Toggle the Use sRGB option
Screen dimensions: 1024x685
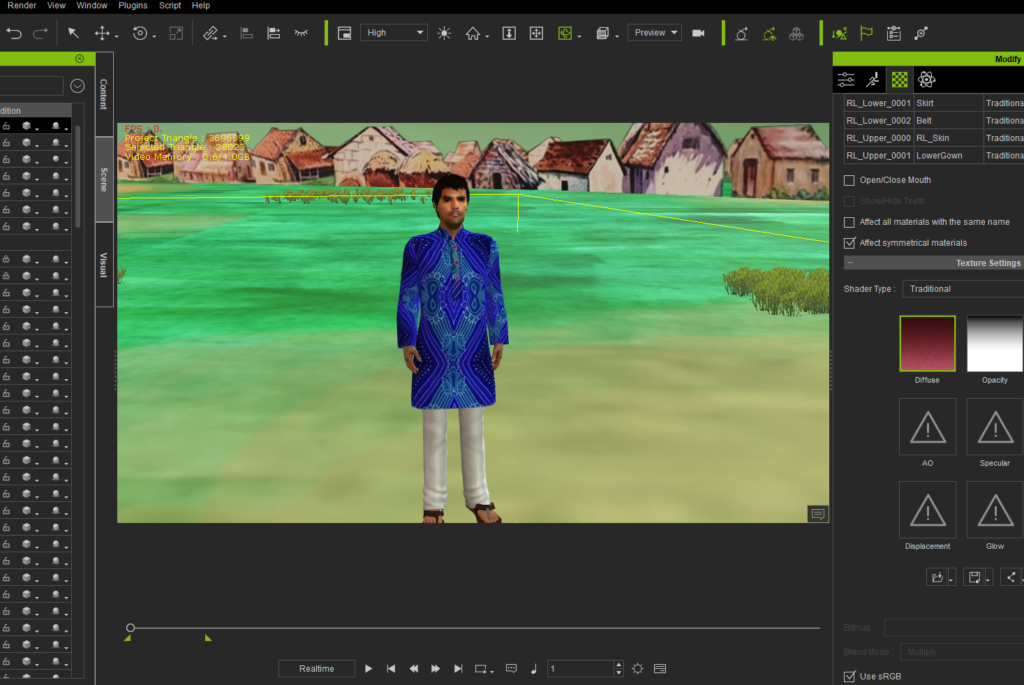click(x=849, y=676)
